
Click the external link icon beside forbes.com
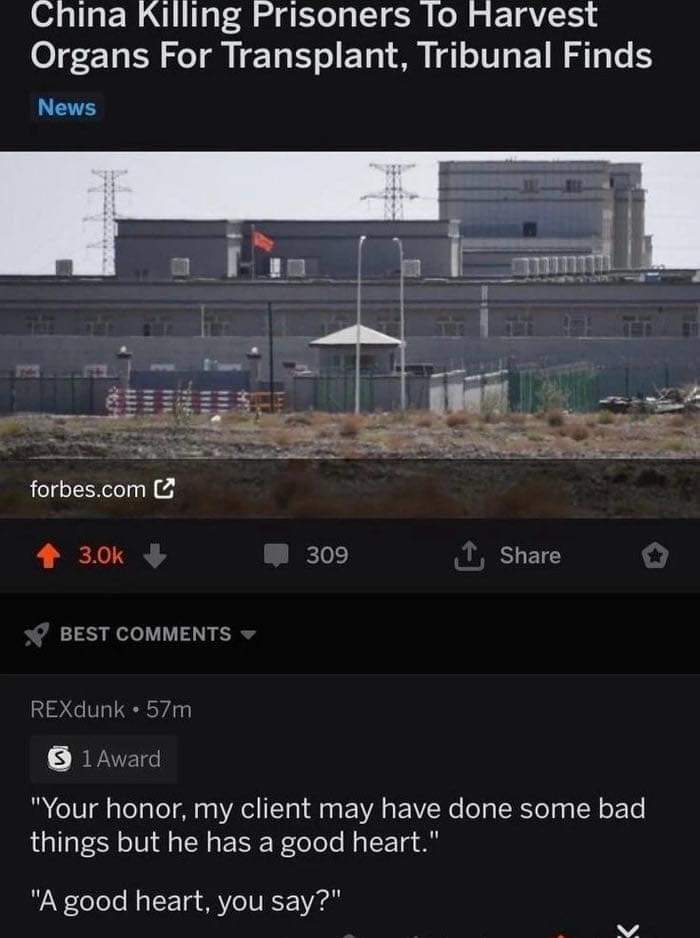pos(165,489)
